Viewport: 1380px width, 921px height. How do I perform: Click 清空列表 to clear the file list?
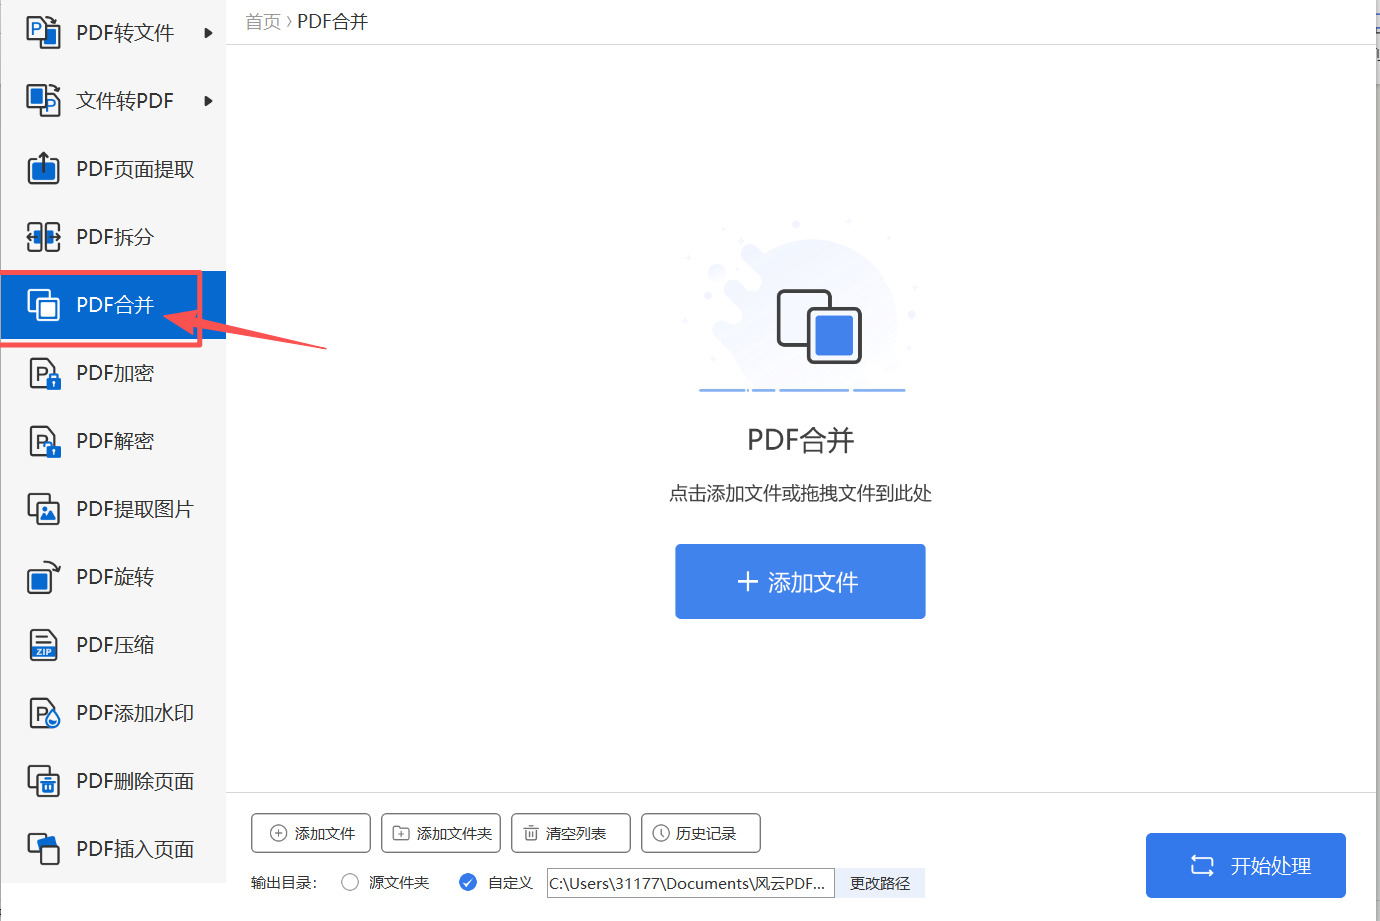571,833
